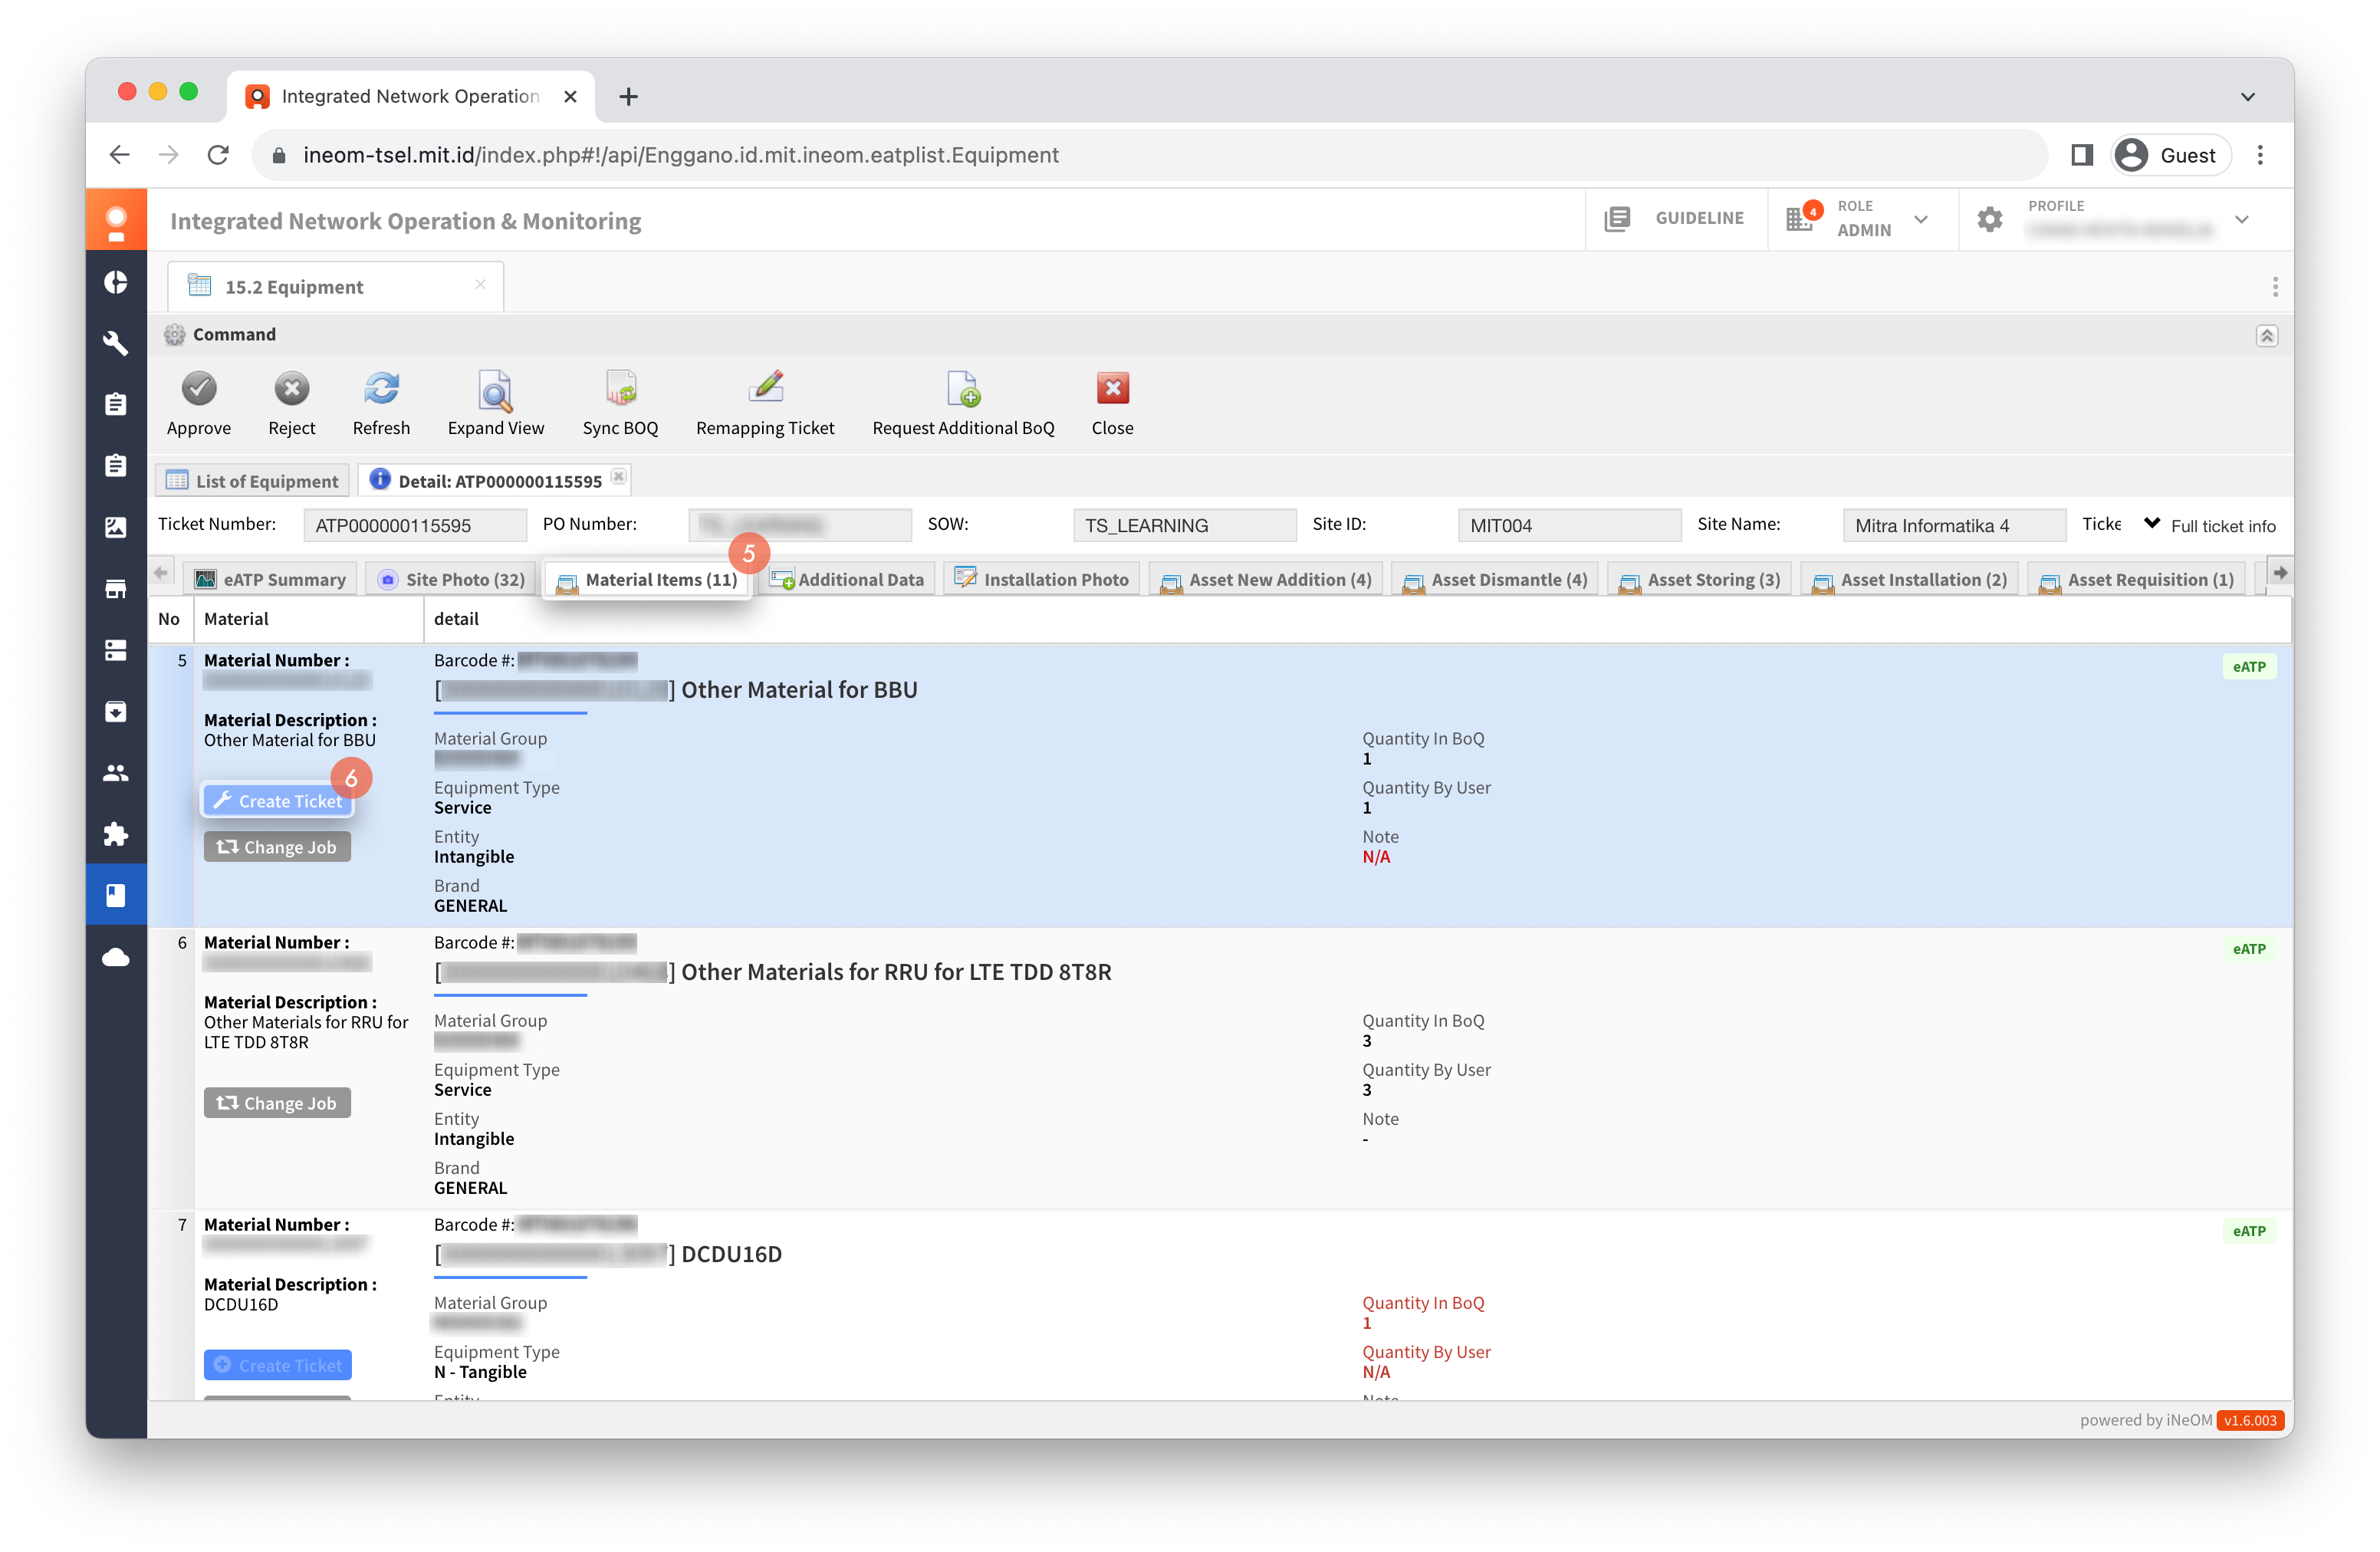
Task: Open the wrench tools sidebar icon
Action: coord(116,343)
